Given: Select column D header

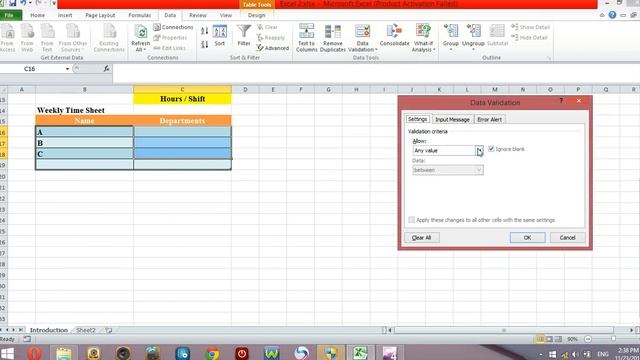Looking at the screenshot, I should point(245,89).
